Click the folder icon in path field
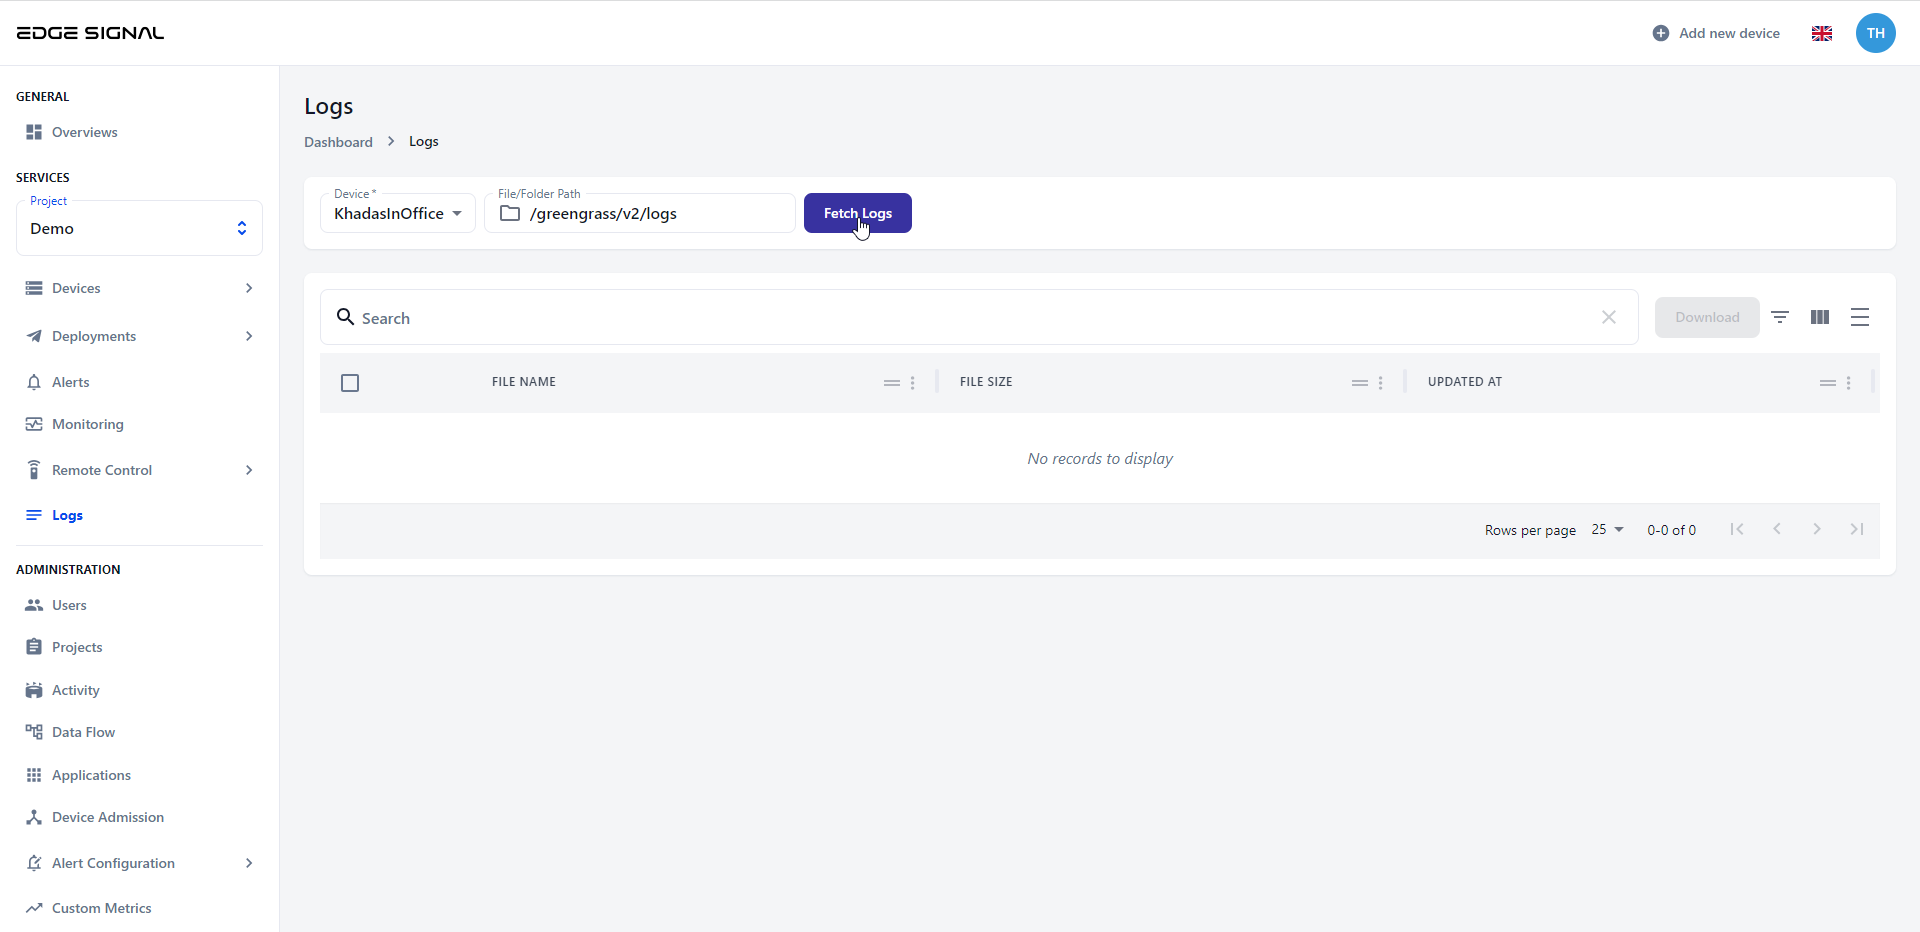This screenshot has height=932, width=1920. pos(510,214)
